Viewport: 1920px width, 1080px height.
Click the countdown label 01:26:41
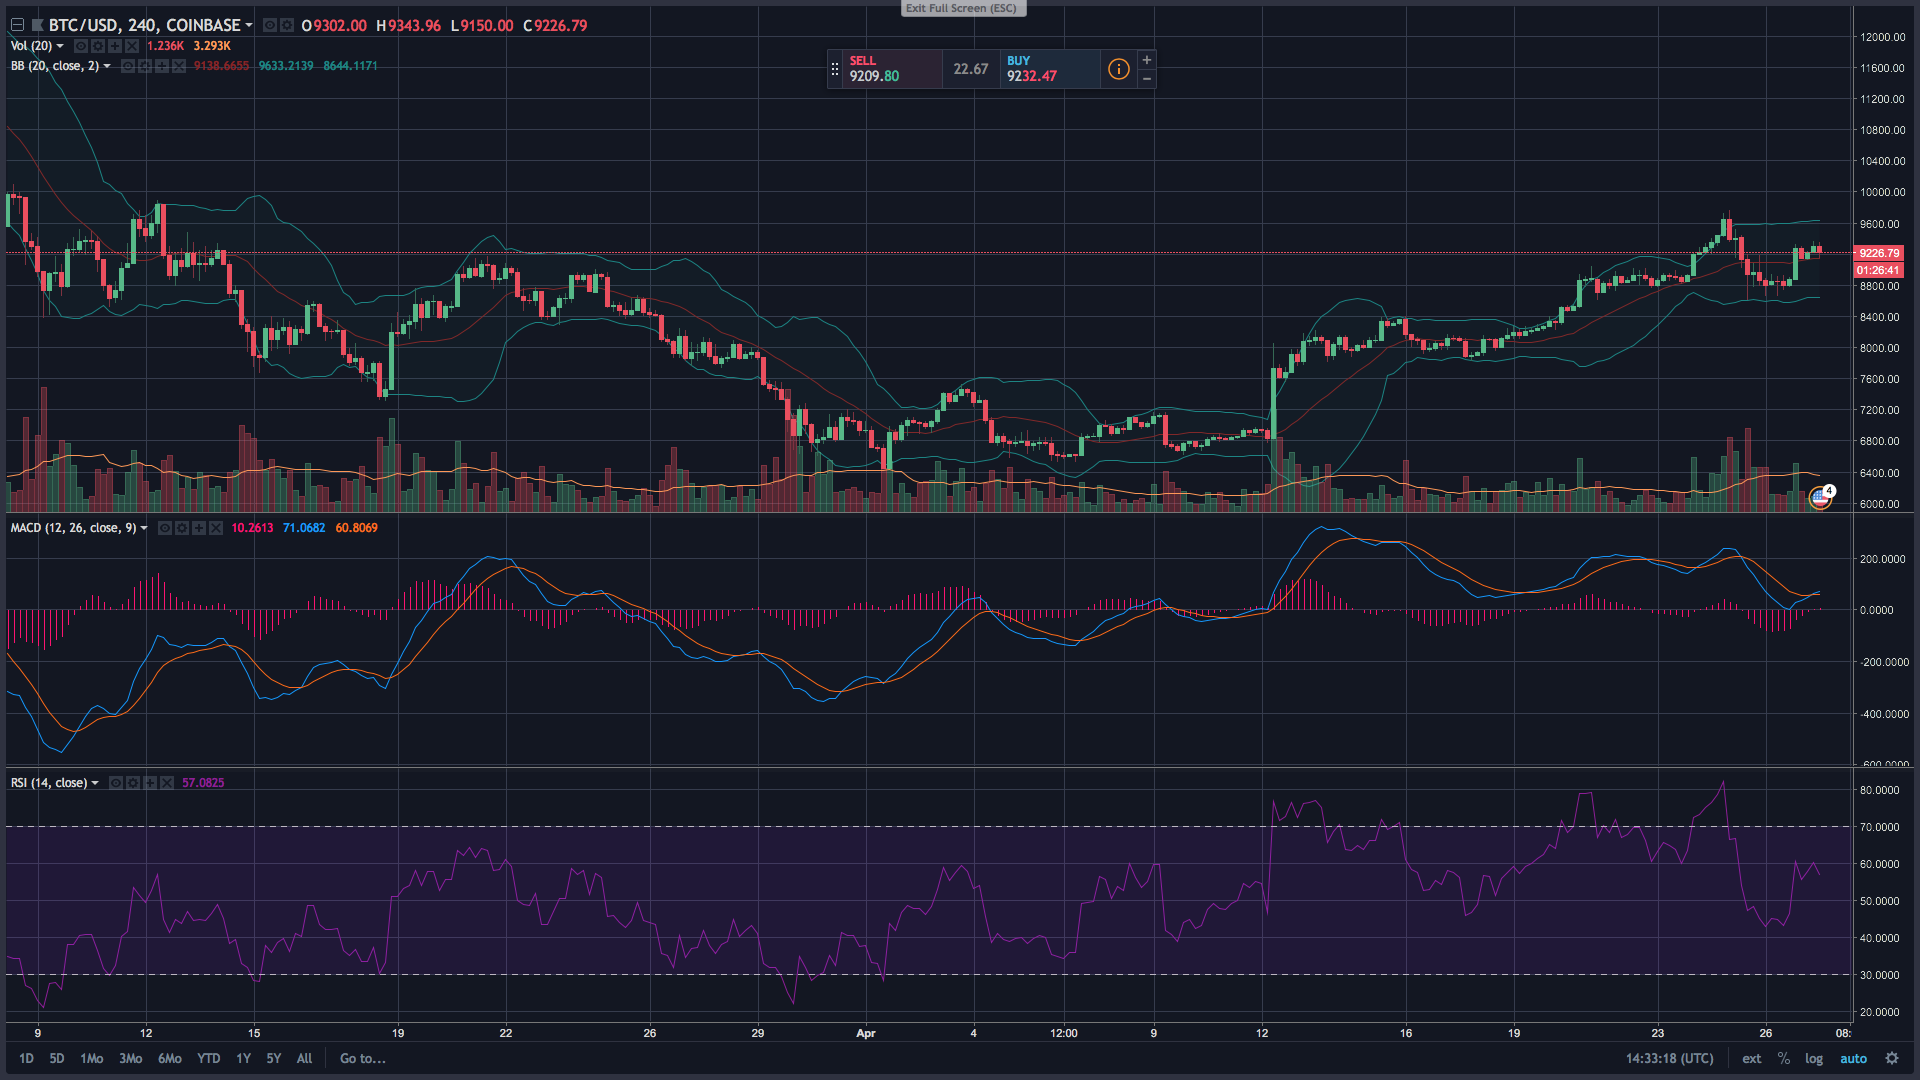(1879, 270)
